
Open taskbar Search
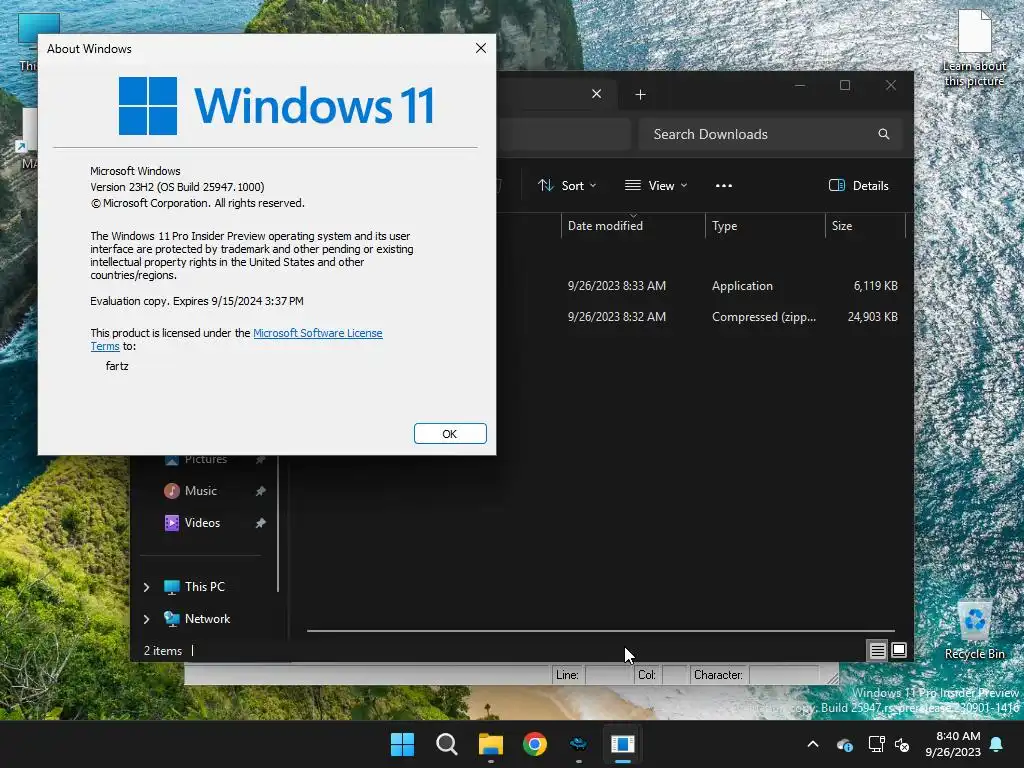coord(447,744)
